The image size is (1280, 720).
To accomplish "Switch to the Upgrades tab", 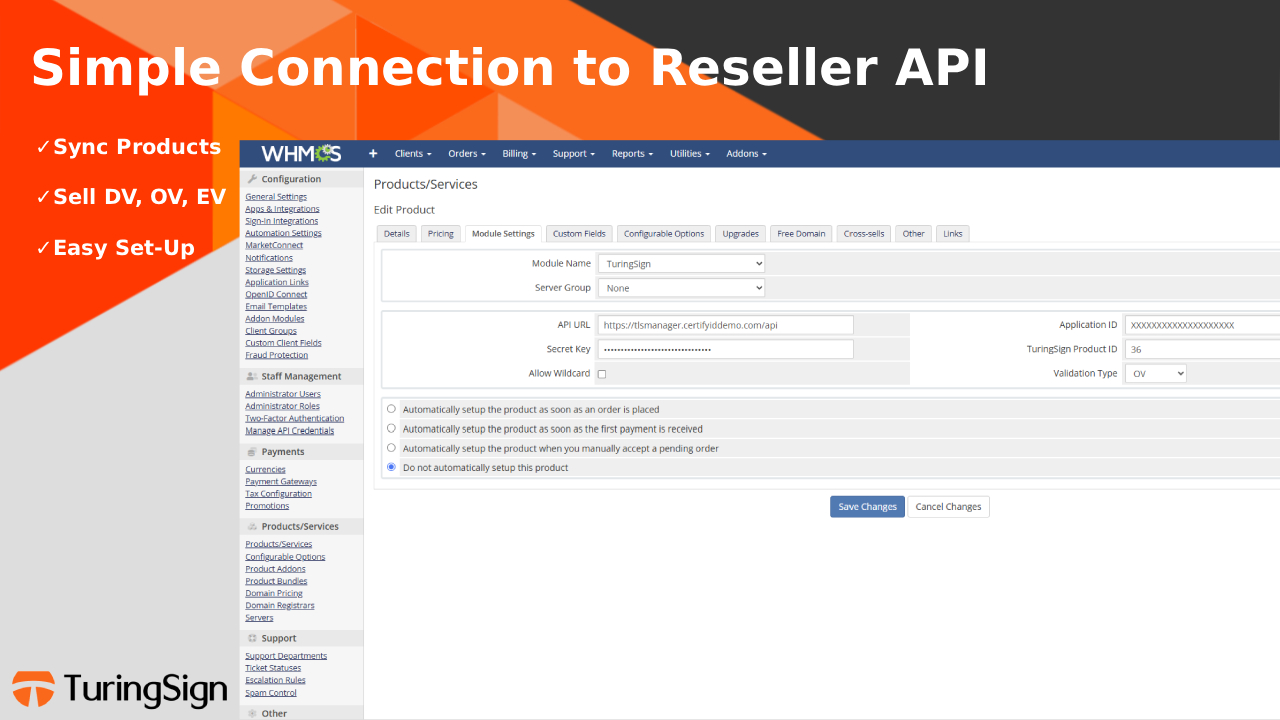I will point(741,234).
